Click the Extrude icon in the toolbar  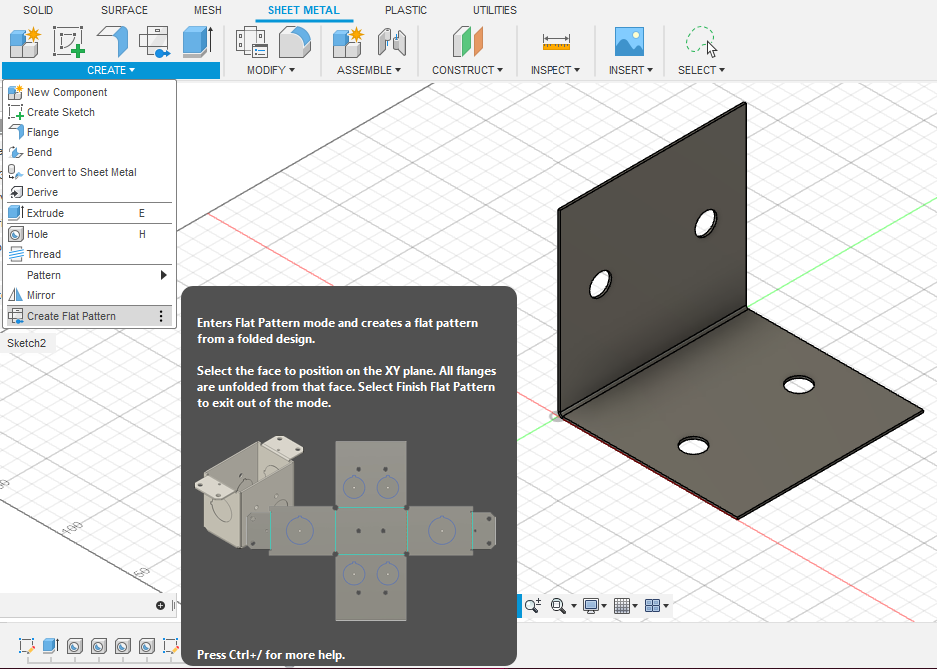pos(197,42)
